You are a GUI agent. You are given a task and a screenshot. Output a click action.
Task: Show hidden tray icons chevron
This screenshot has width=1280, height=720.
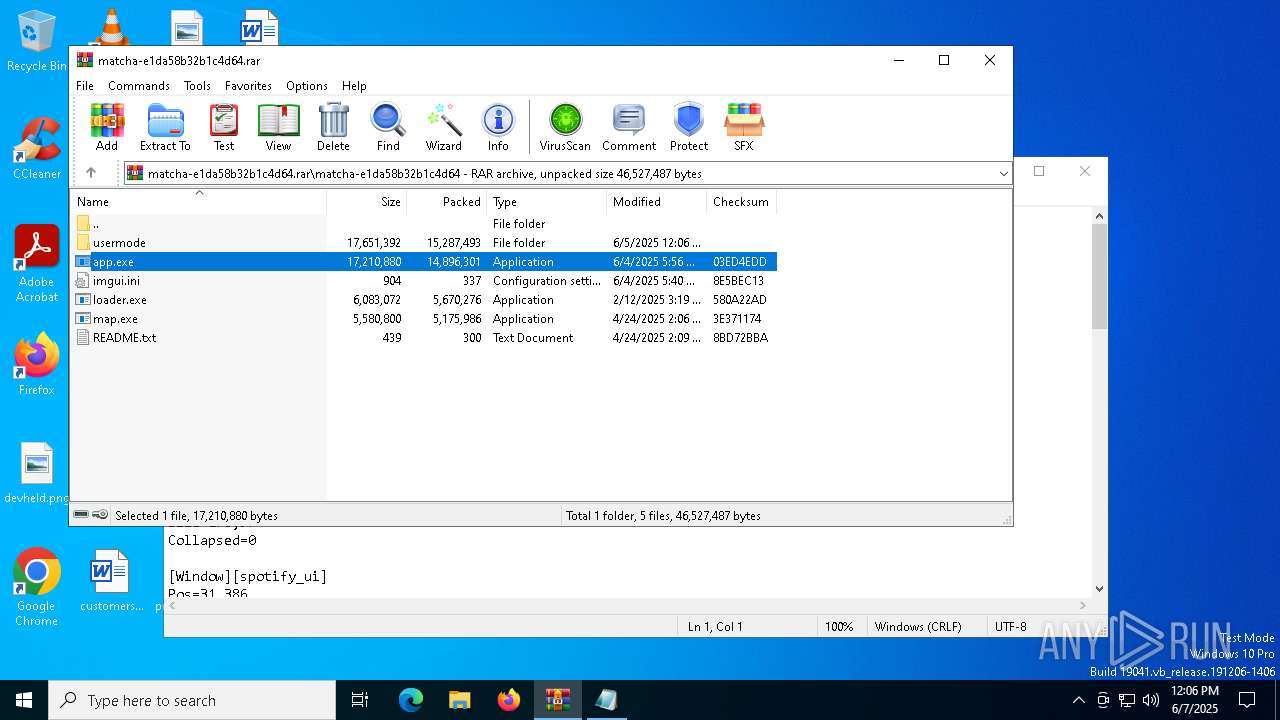click(1078, 700)
